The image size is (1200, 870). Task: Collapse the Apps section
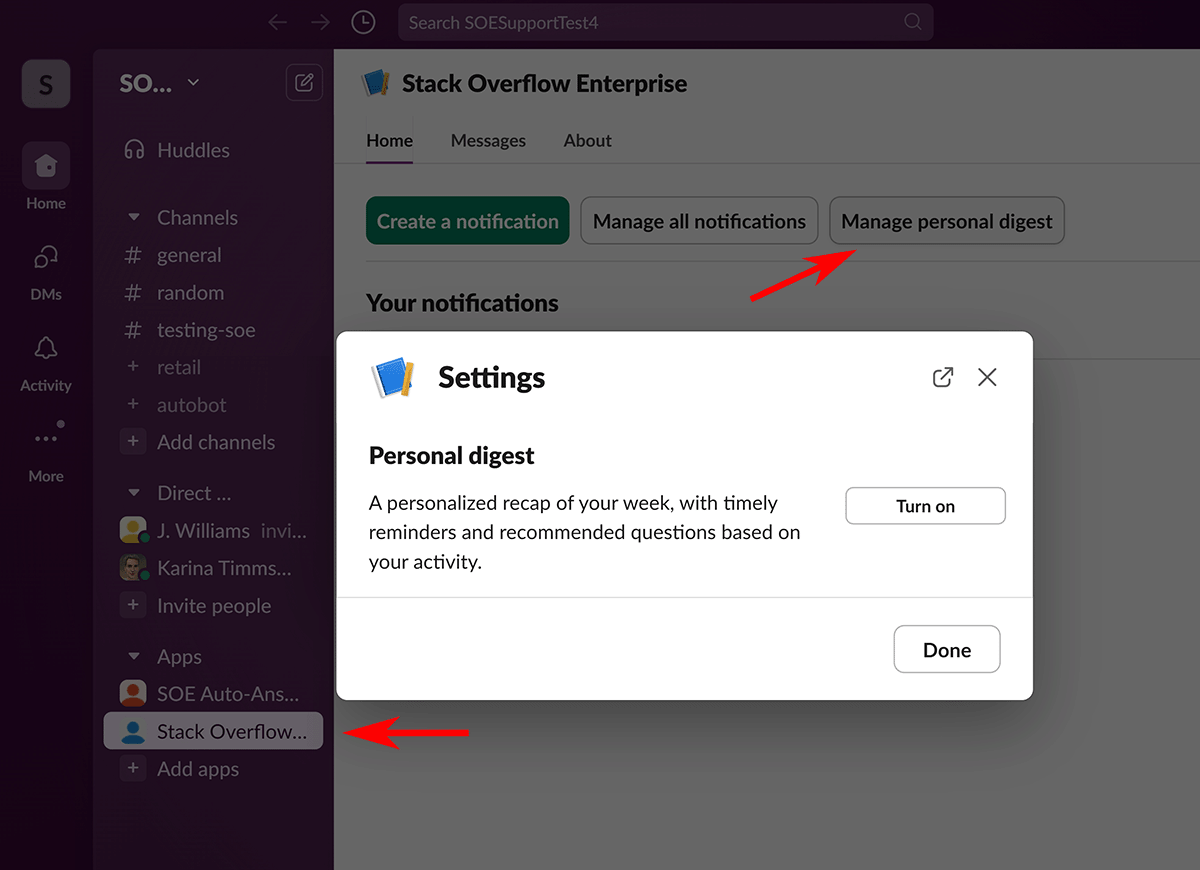[133, 657]
